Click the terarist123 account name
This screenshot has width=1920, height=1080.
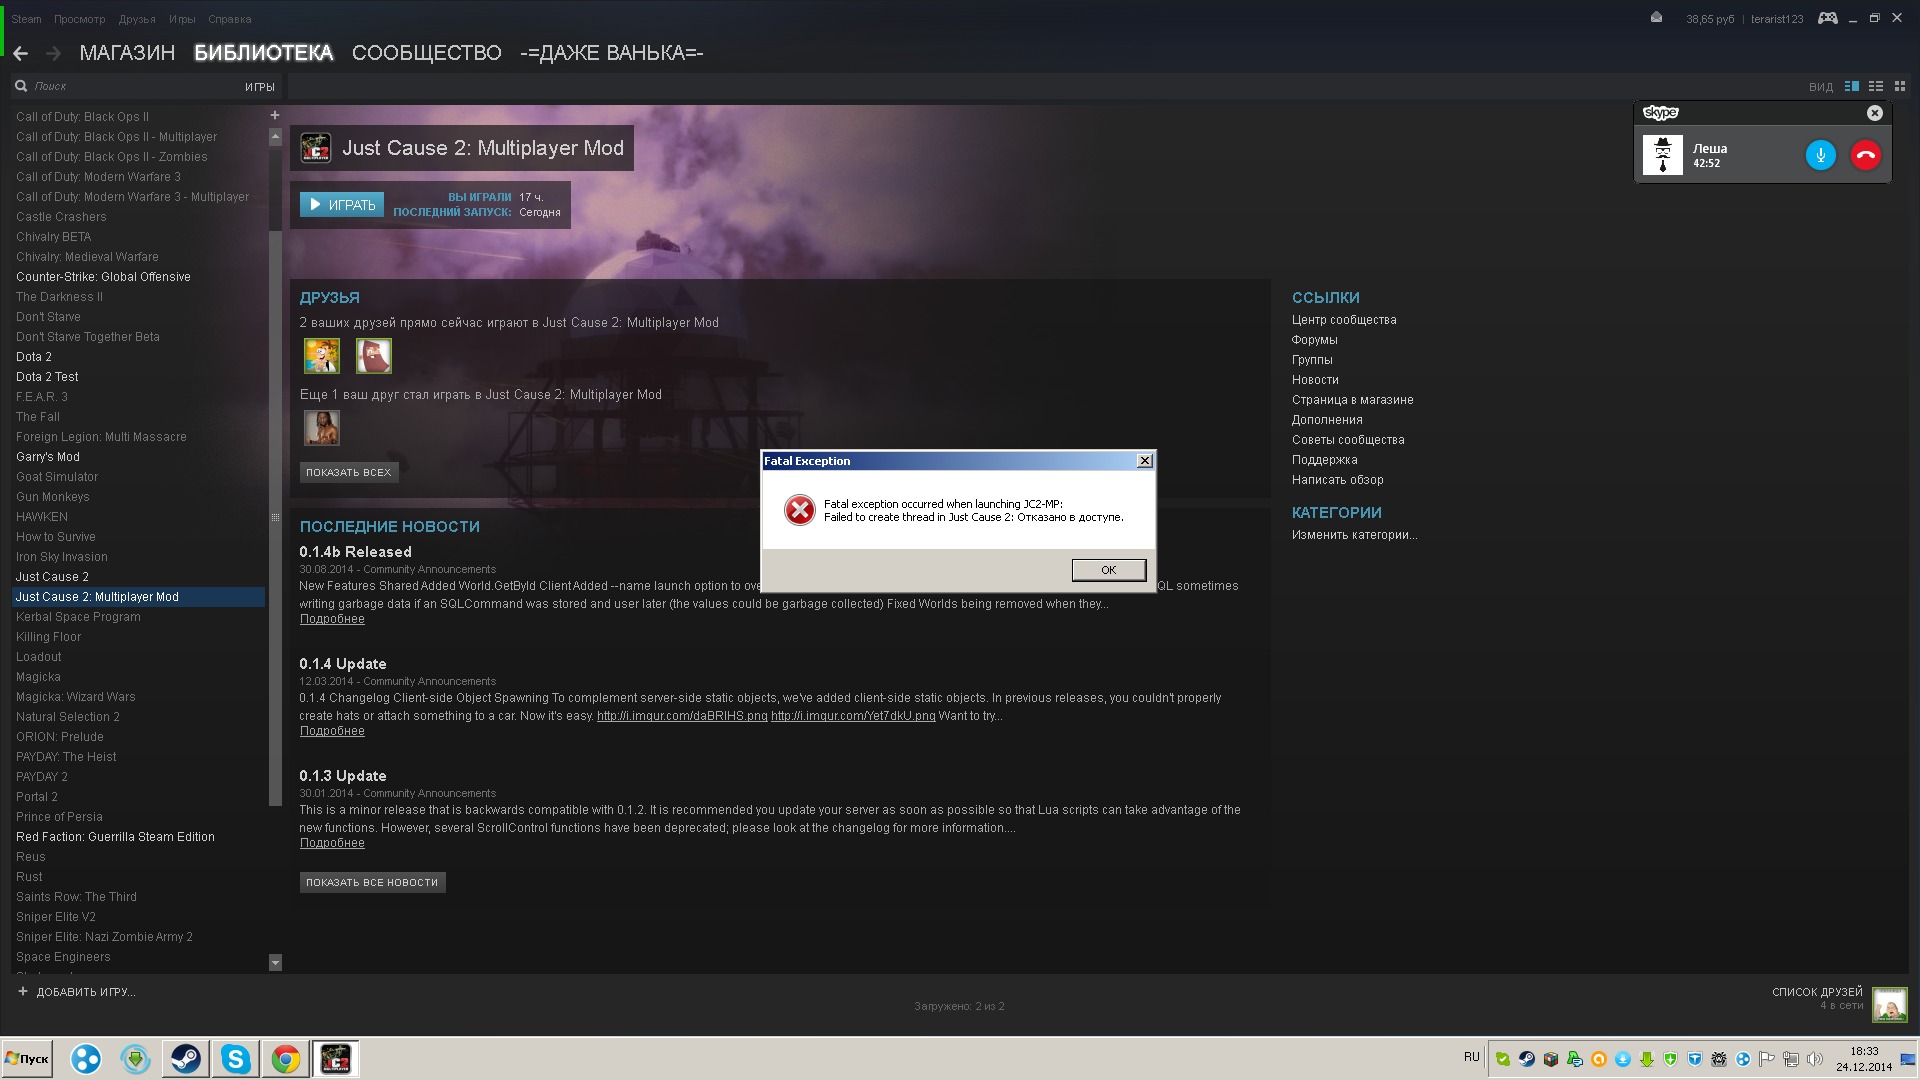1777,19
